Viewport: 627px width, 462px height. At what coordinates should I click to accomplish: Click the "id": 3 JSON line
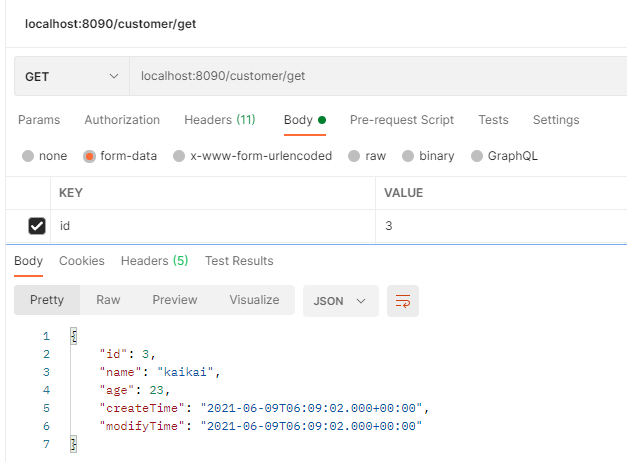127,354
